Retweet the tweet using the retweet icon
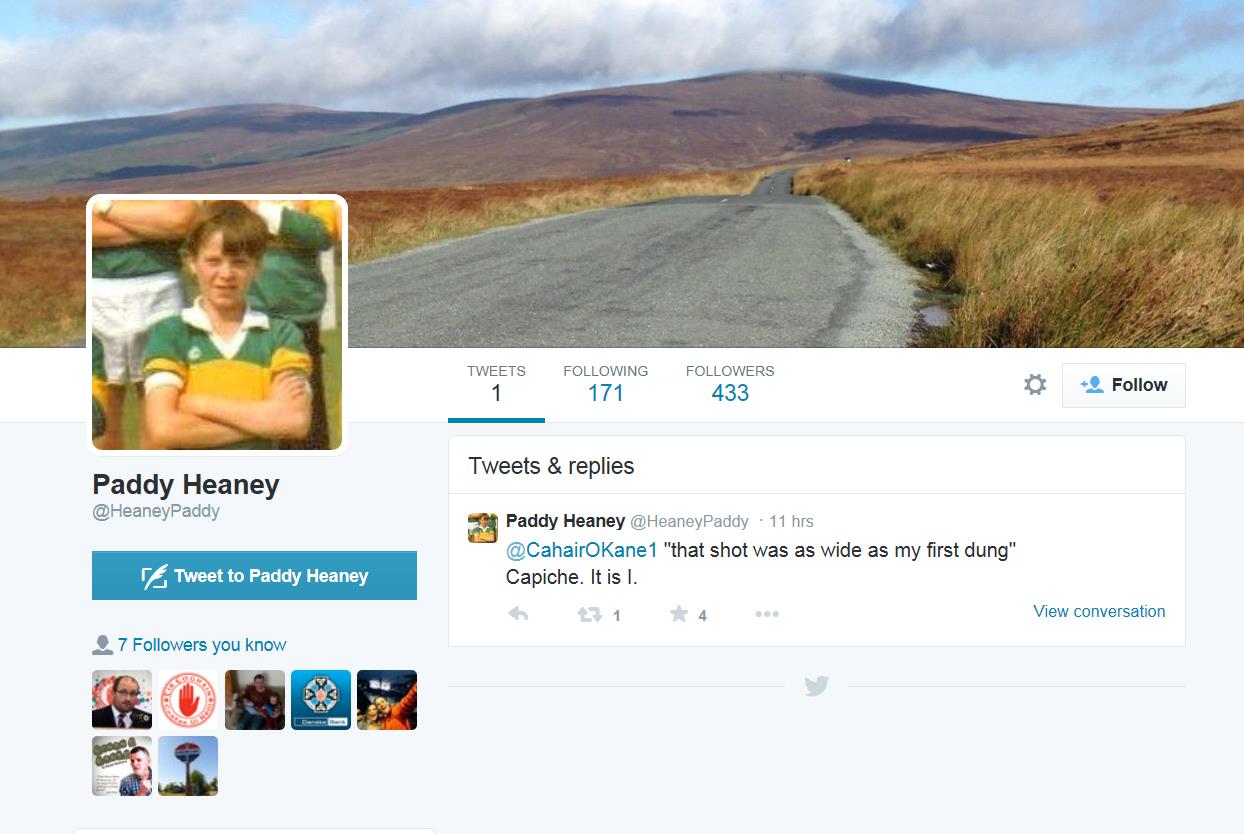Viewport: 1244px width, 834px height. tap(590, 614)
